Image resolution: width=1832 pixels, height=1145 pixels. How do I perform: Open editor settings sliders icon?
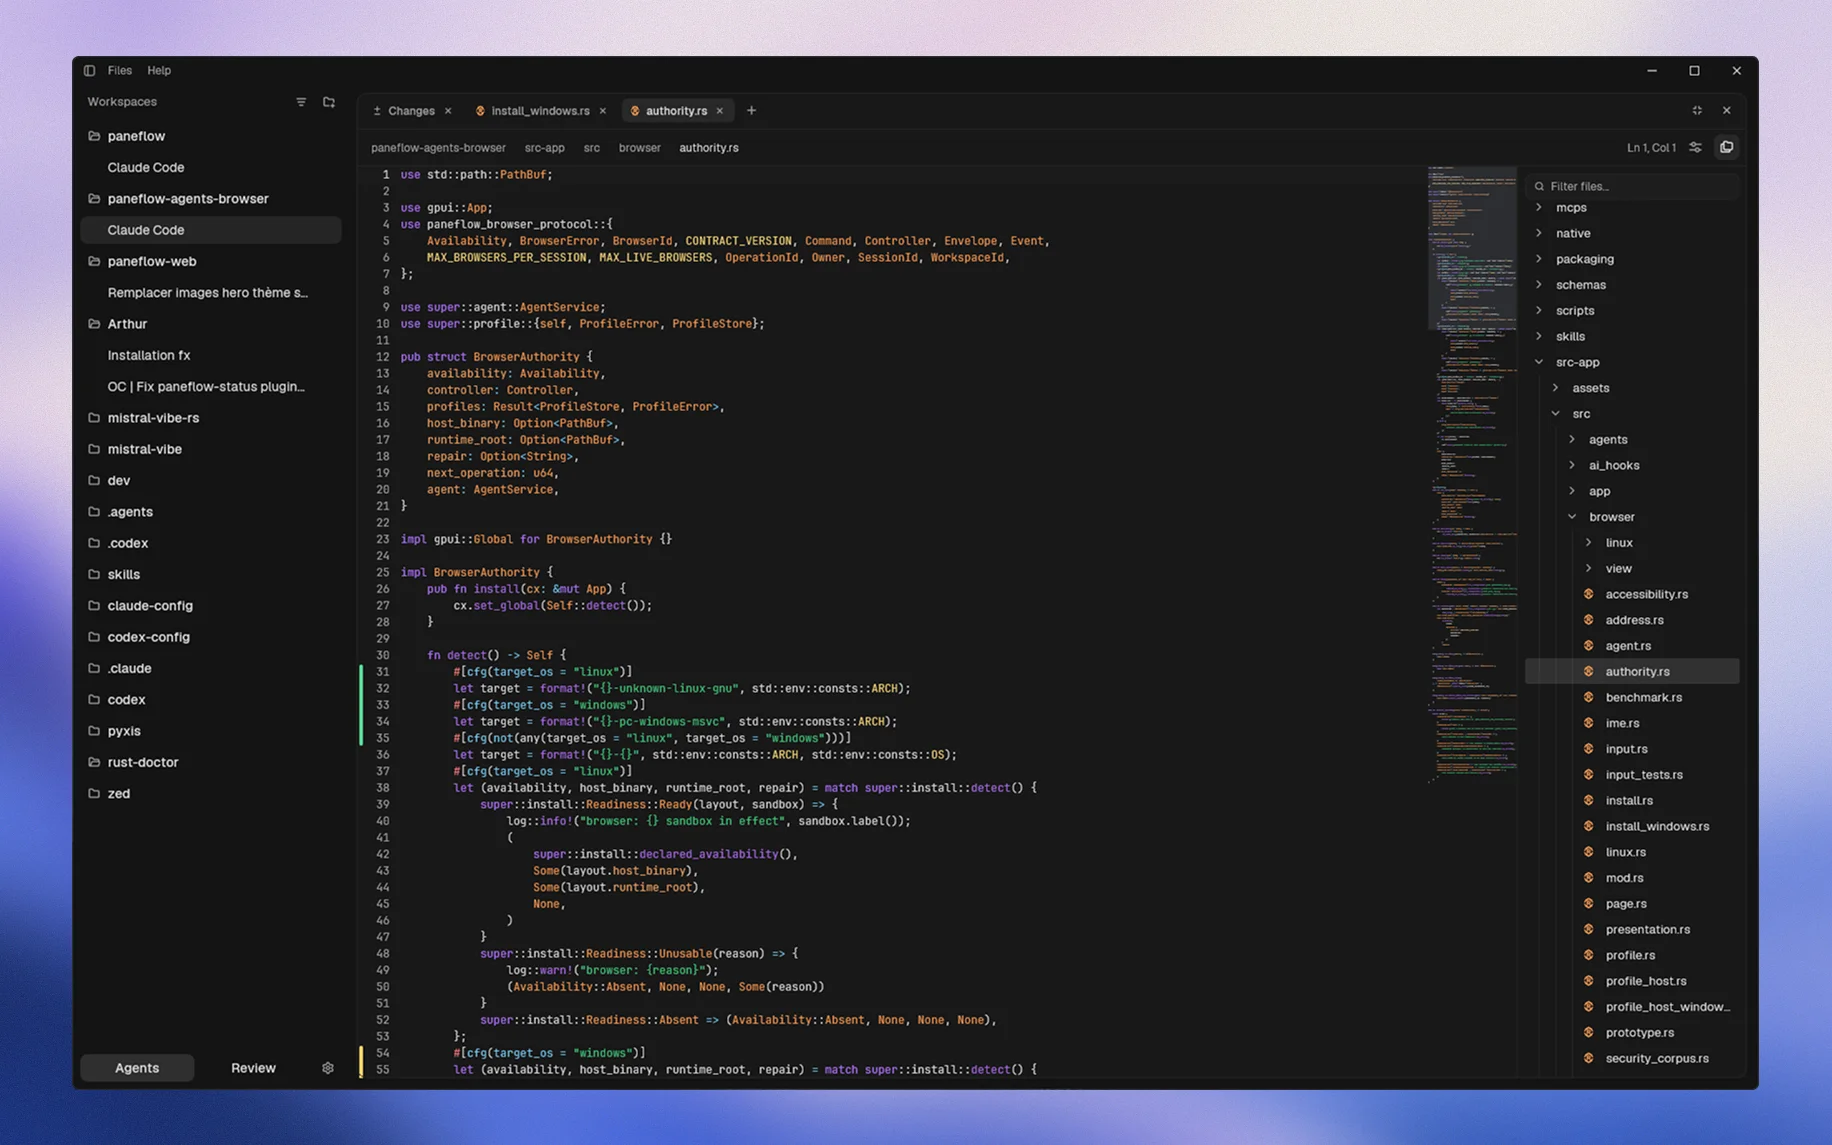(1696, 148)
